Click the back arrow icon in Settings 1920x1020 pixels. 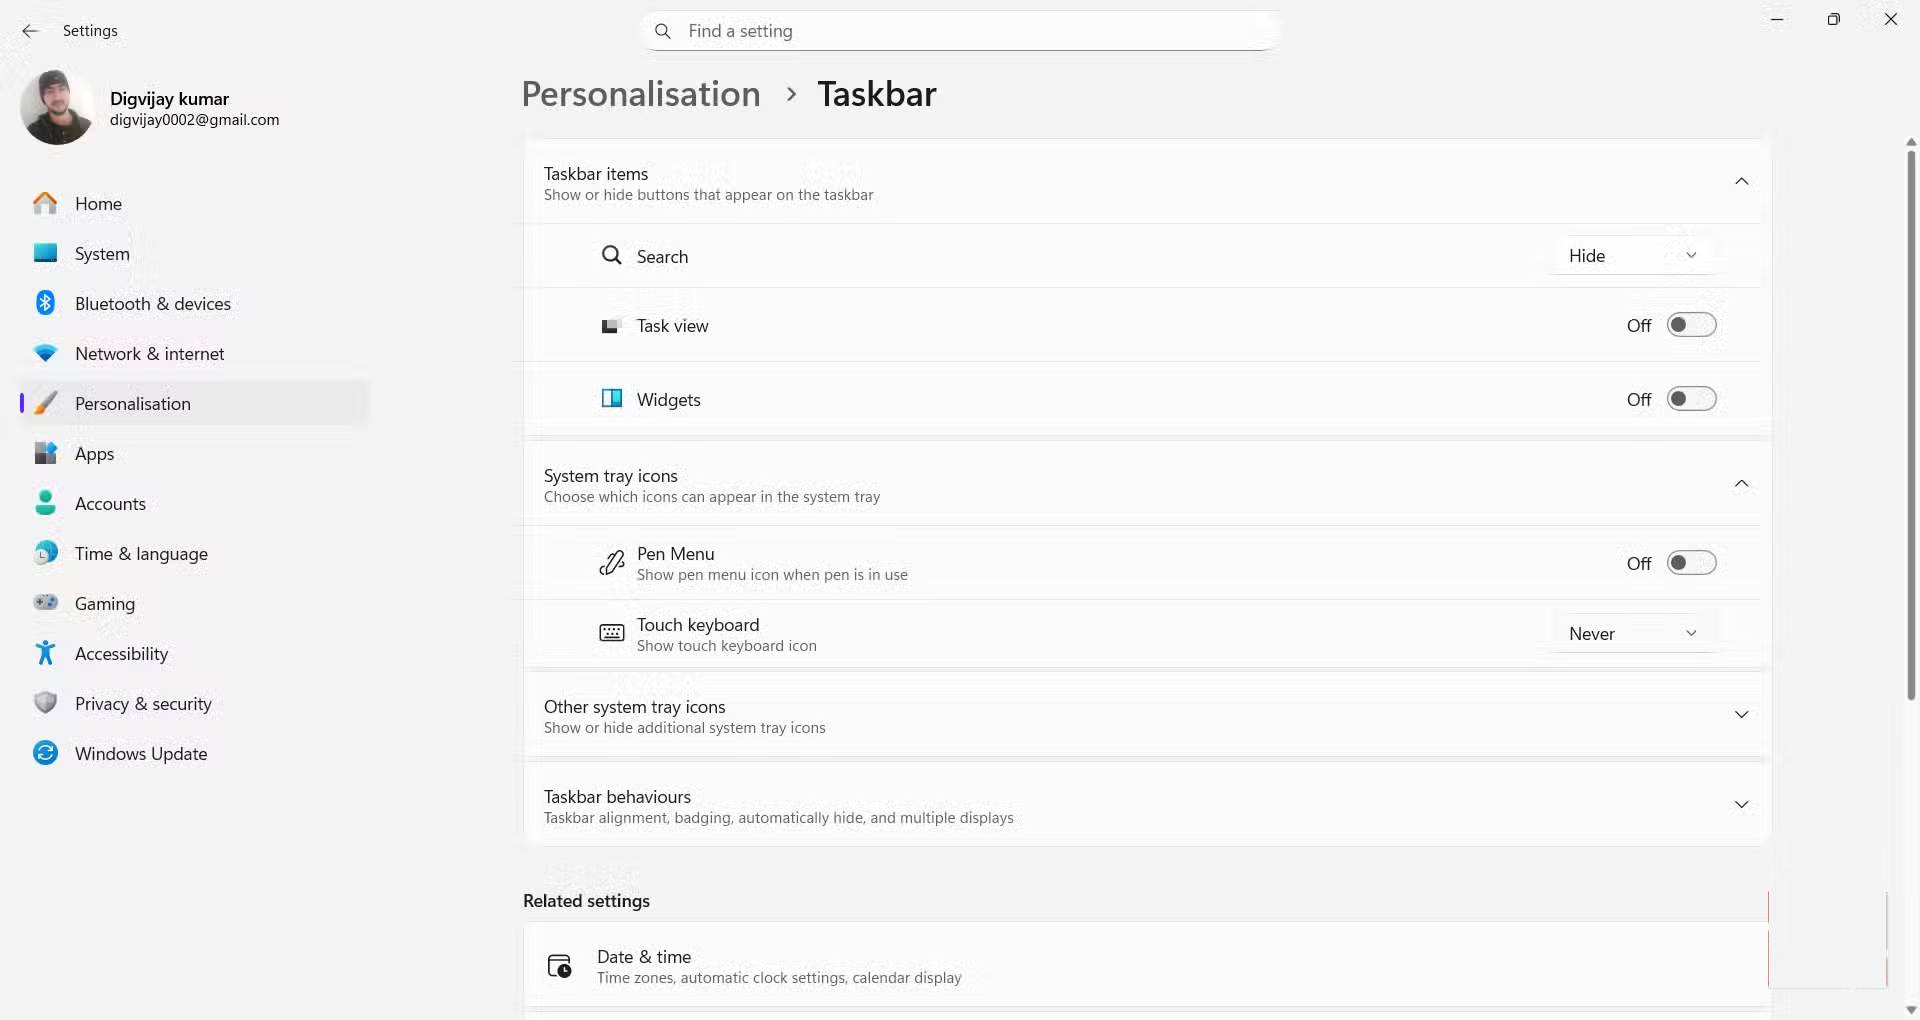(30, 31)
